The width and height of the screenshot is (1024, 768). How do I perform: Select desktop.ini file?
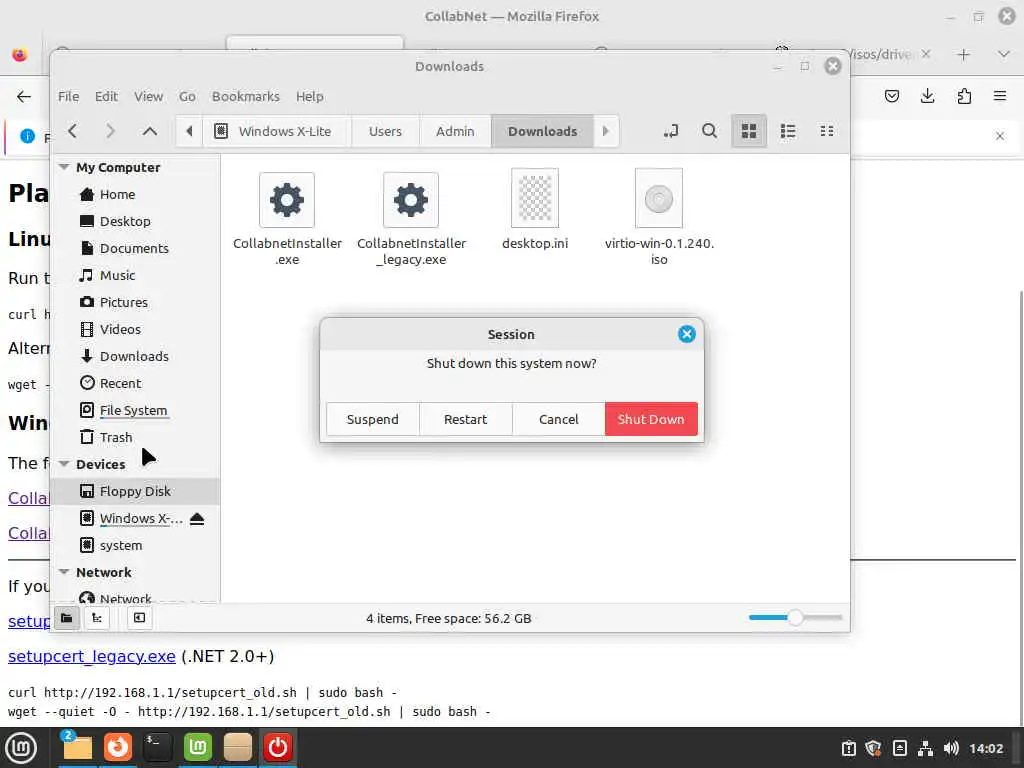535,210
